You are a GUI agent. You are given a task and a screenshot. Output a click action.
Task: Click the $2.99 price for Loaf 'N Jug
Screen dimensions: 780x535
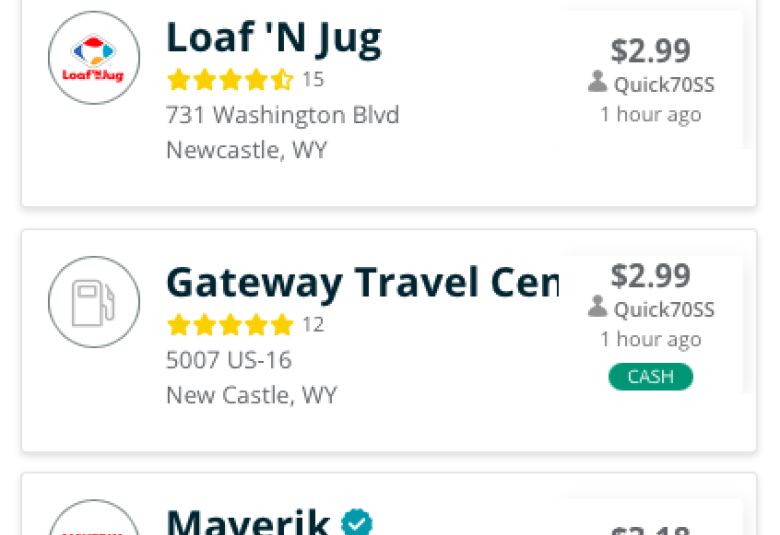pyautogui.click(x=651, y=51)
